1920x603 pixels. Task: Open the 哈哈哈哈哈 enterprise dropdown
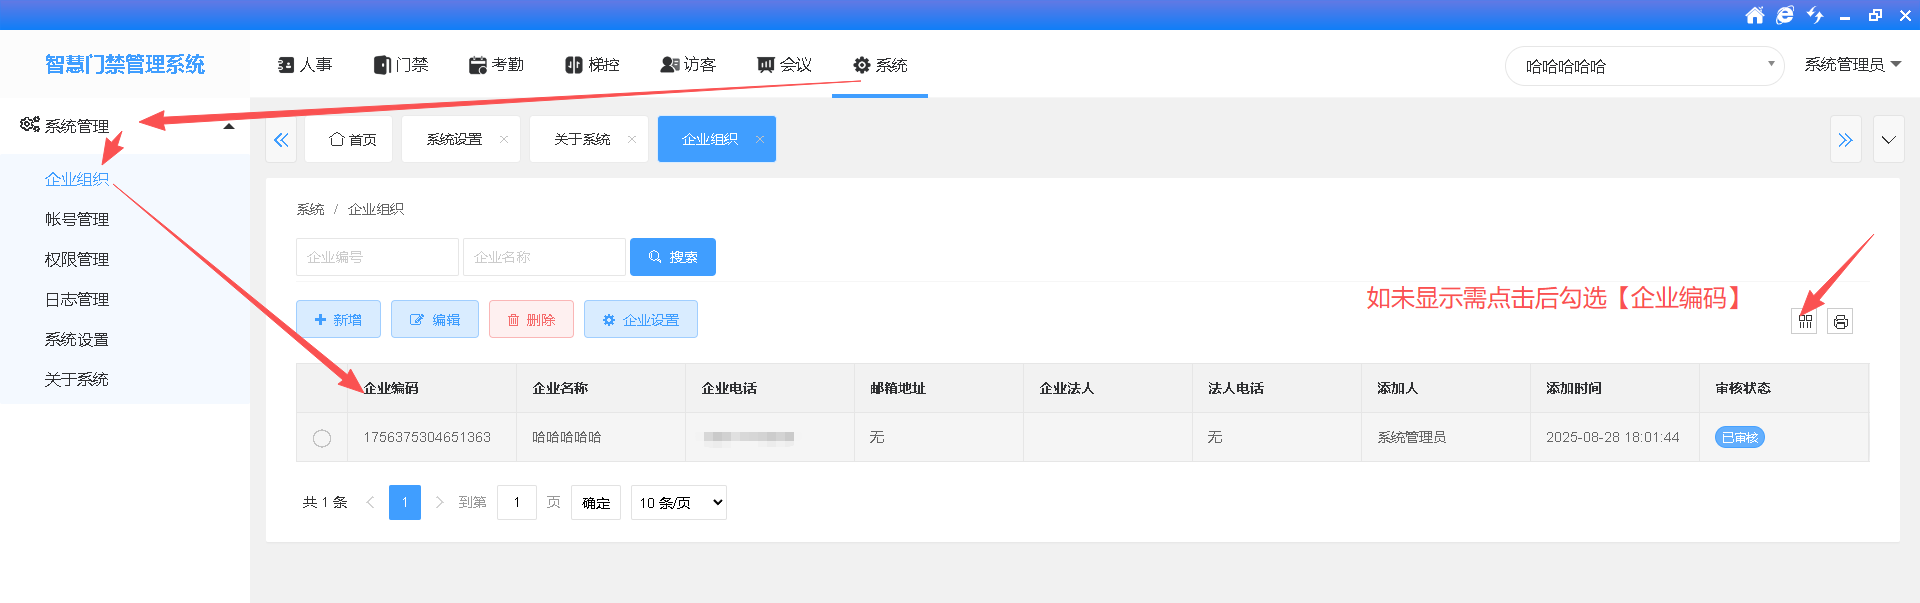tap(1644, 66)
